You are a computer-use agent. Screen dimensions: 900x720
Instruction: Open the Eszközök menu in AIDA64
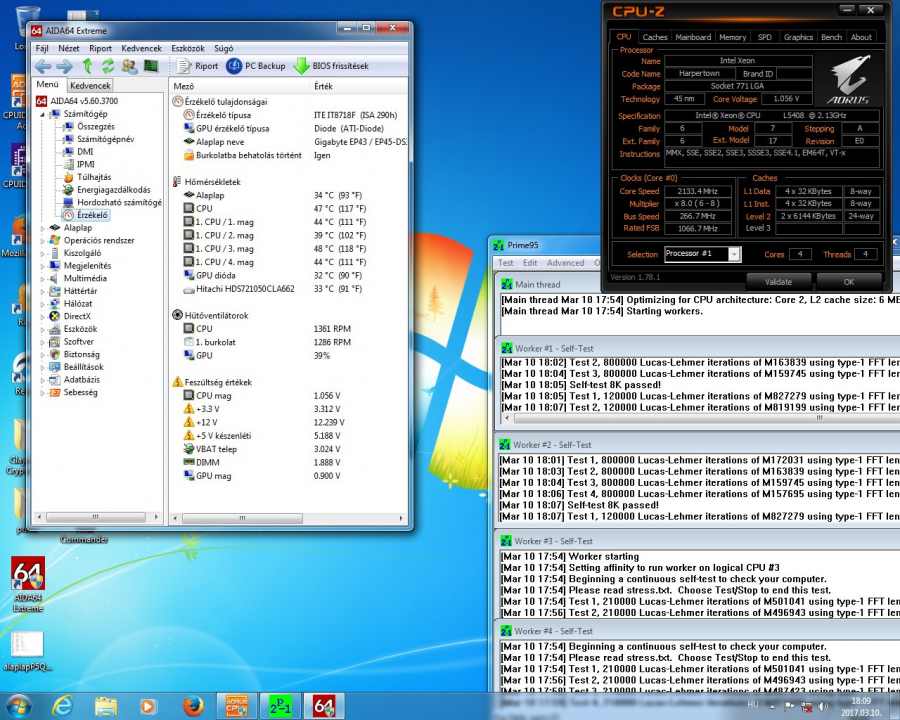tap(188, 48)
